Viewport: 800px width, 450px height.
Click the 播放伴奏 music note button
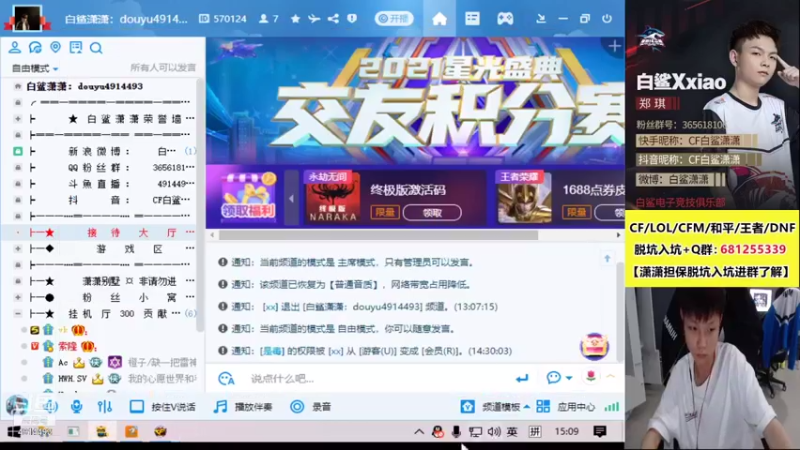[243, 407]
